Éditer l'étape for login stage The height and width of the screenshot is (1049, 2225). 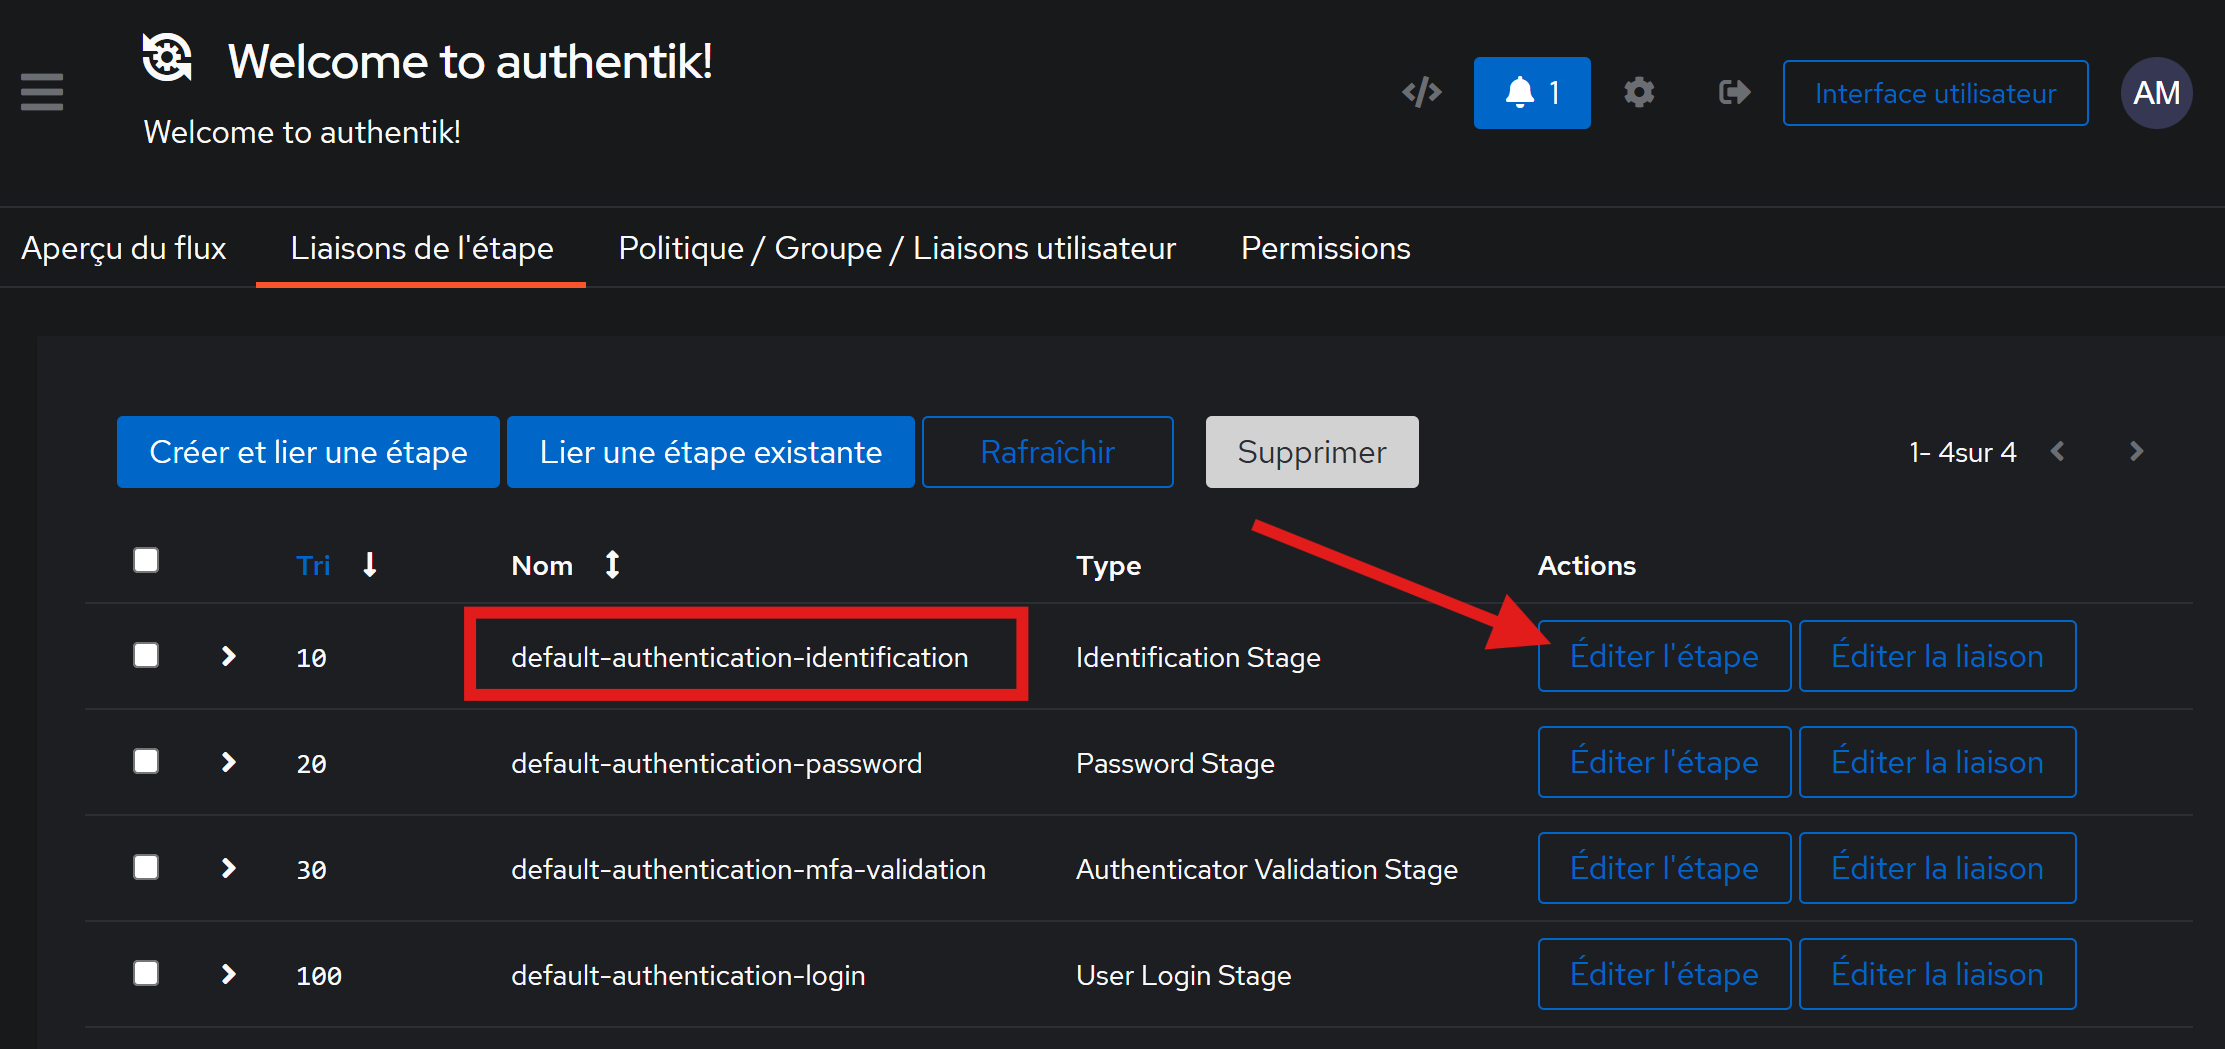[1664, 974]
